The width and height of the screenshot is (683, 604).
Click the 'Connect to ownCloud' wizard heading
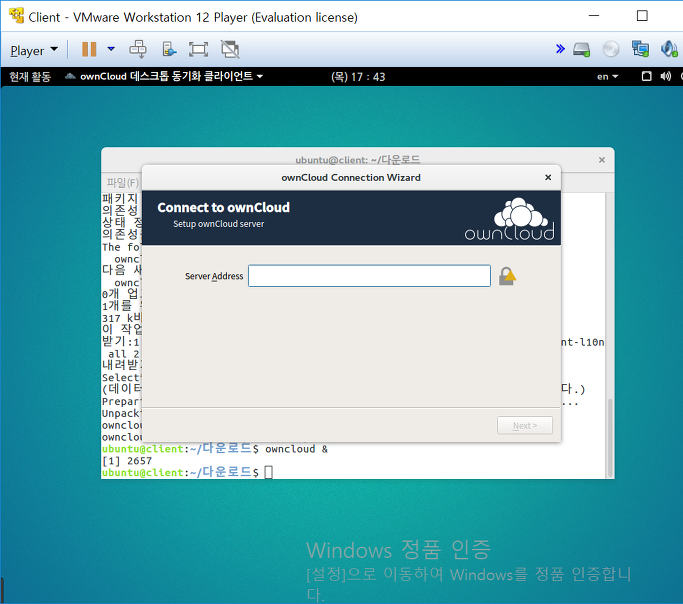coord(223,207)
